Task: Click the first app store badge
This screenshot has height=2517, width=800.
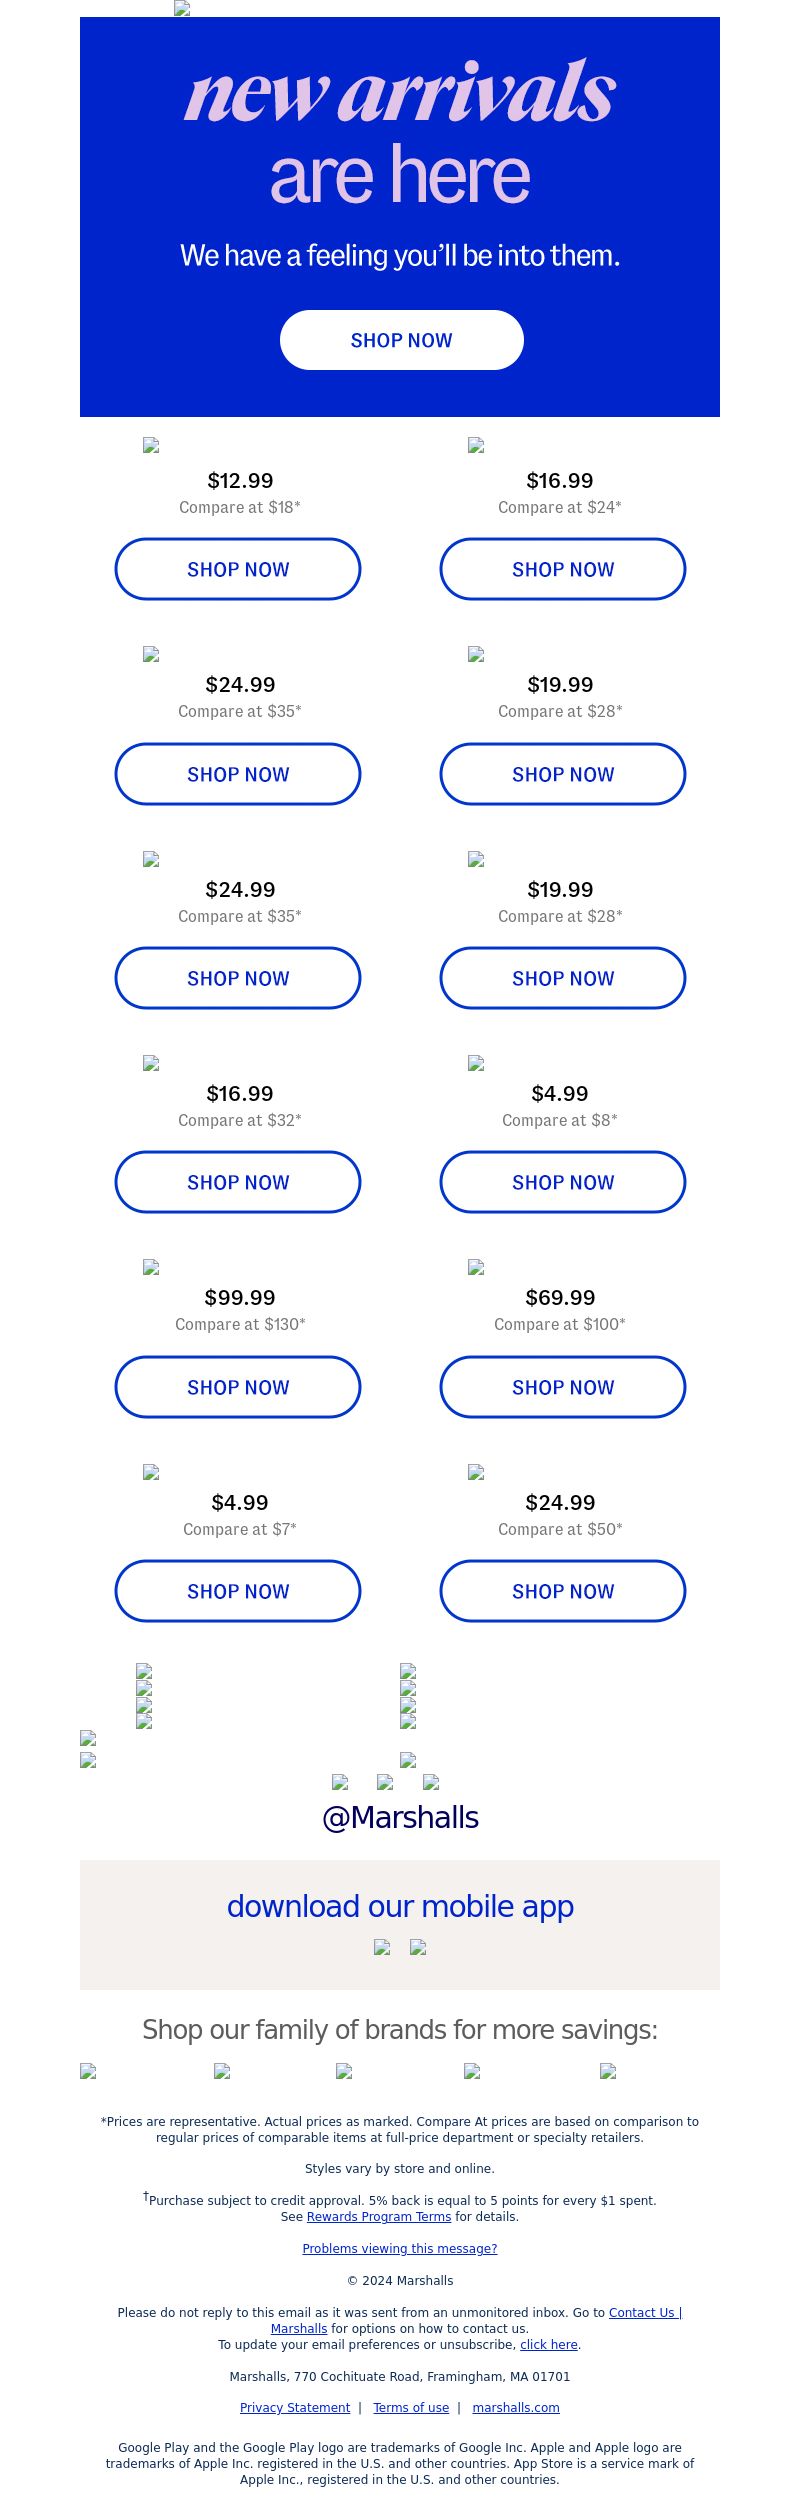Action: pos(382,1947)
